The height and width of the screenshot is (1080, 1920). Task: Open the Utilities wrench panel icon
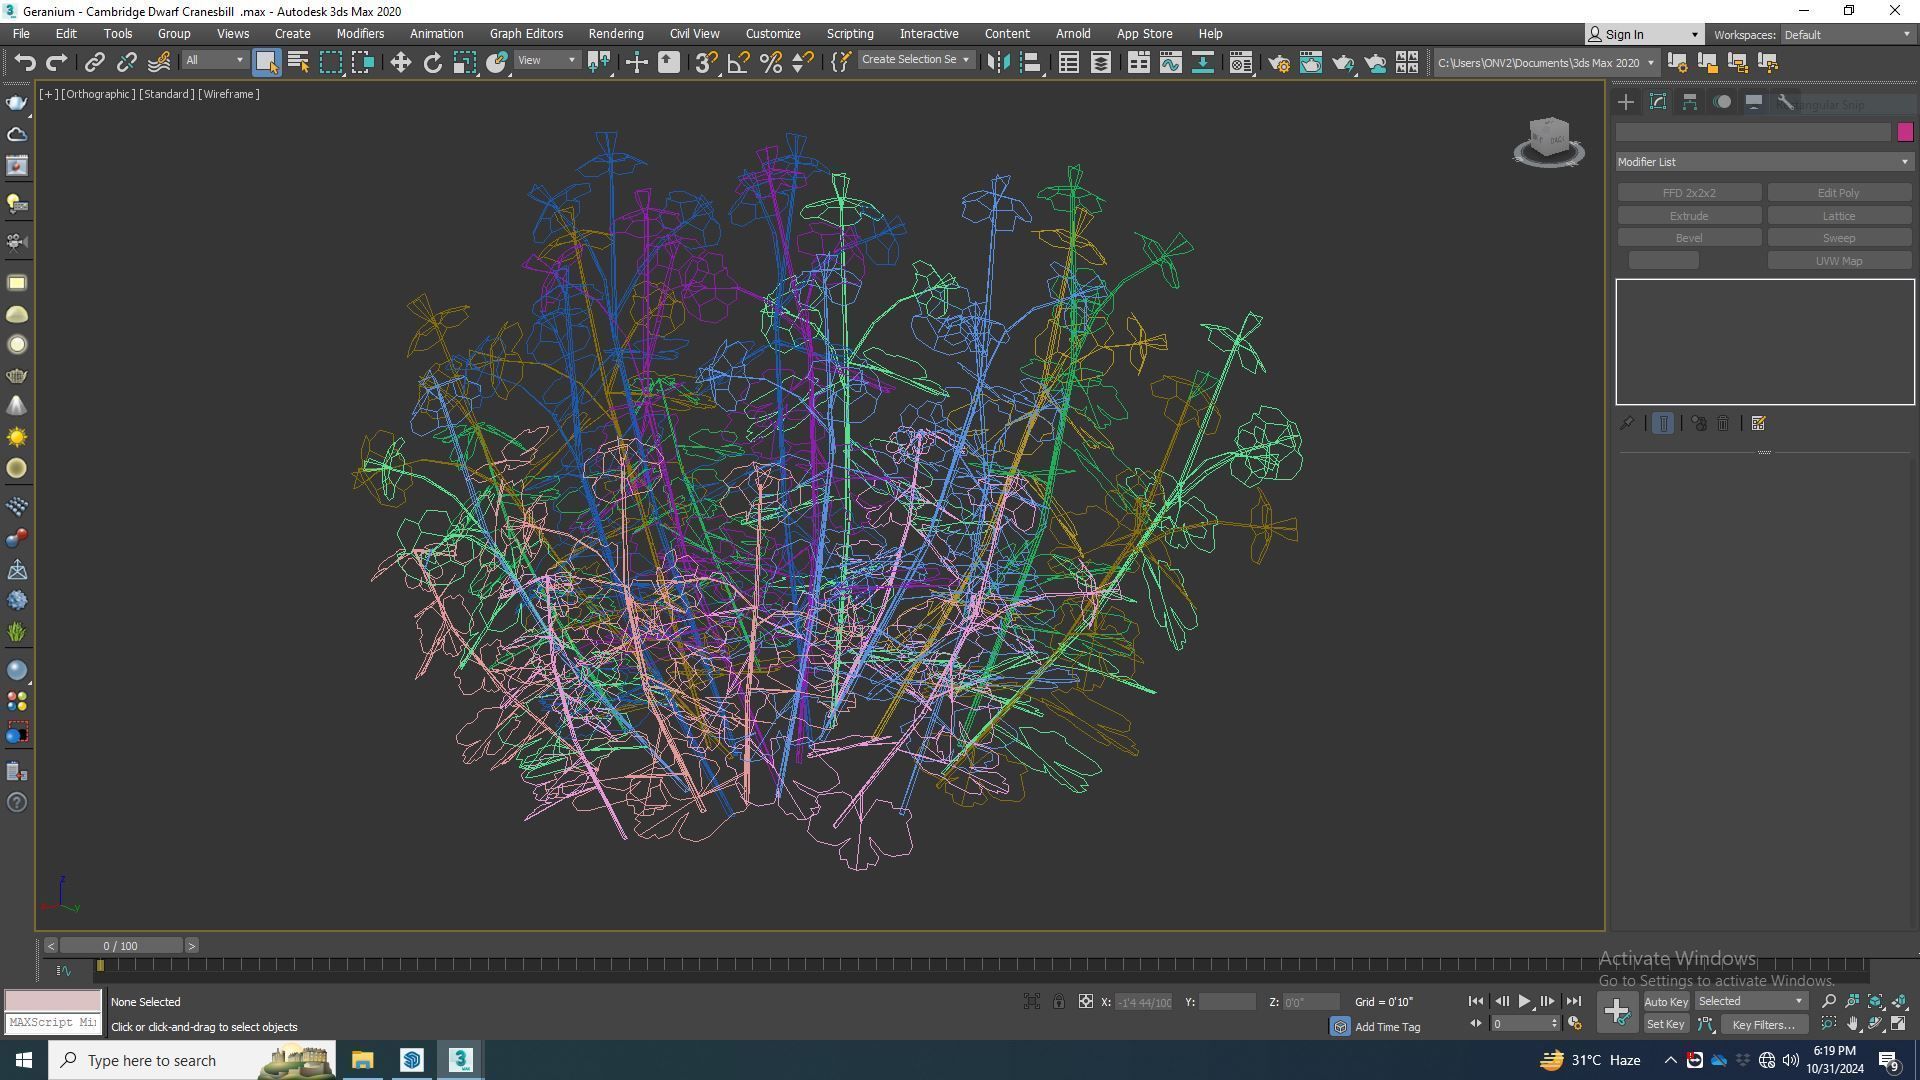point(1785,102)
